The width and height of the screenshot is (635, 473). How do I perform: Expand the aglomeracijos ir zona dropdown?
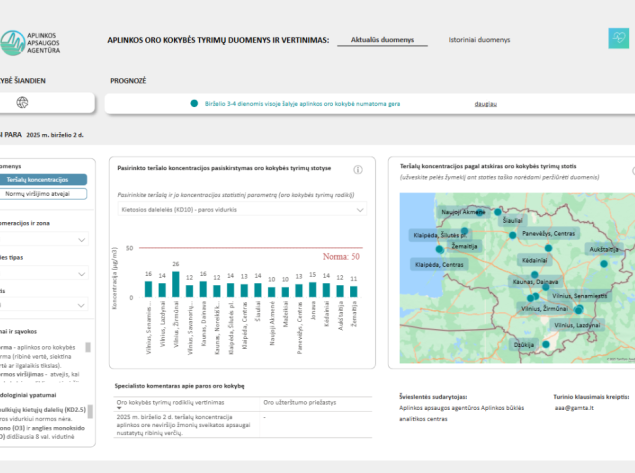pos(44,239)
